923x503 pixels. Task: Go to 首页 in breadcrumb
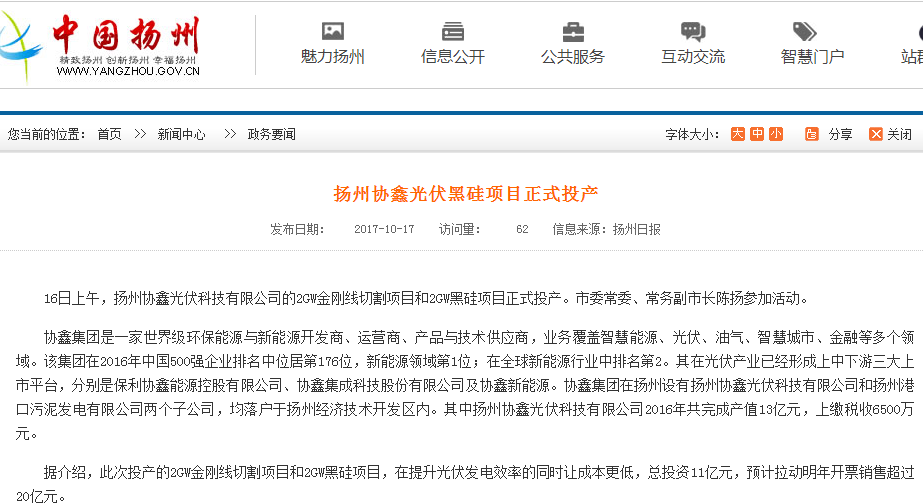click(x=109, y=134)
